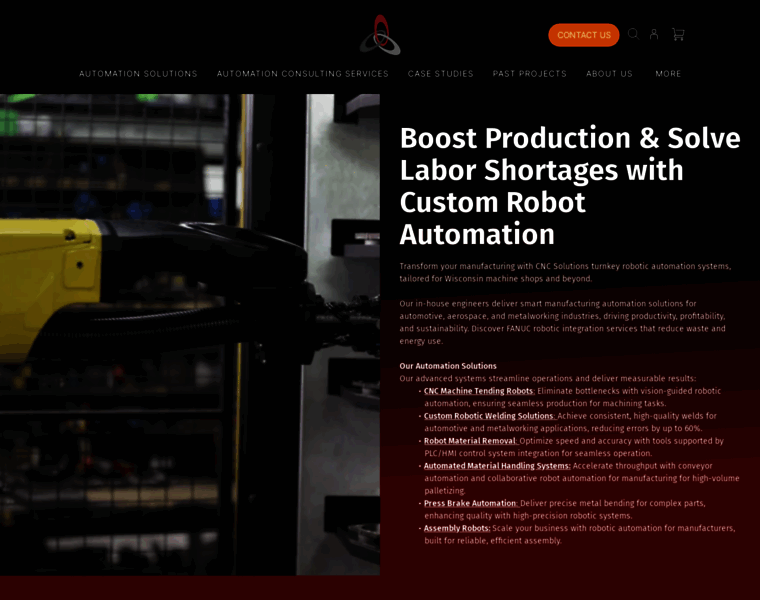The width and height of the screenshot is (760, 600).
Task: Open Automation Consulting Services menu item
Action: (302, 74)
